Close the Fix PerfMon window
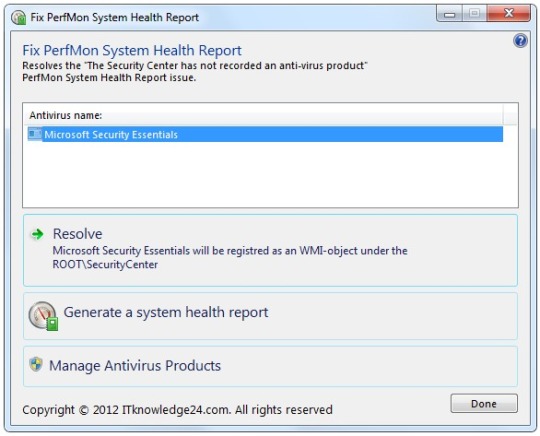The image size is (540, 436). (x=508, y=14)
